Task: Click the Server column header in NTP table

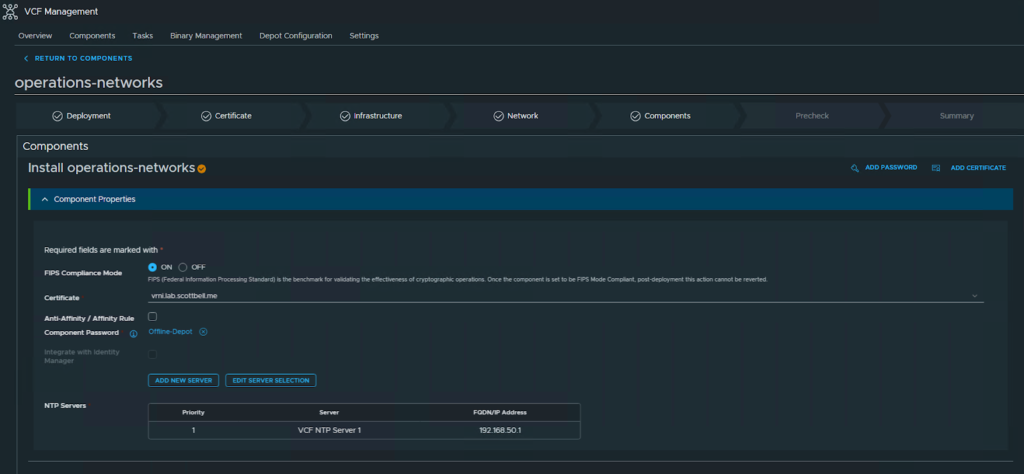Action: coord(329,413)
